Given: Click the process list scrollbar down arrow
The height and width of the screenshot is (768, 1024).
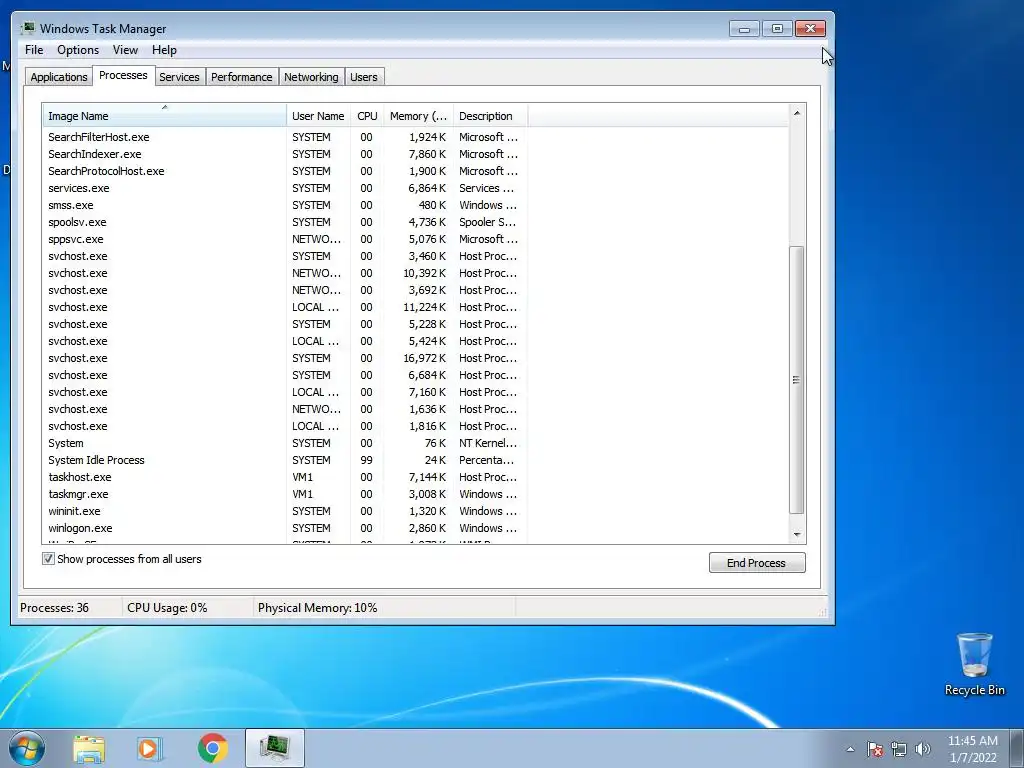Looking at the screenshot, I should (797, 534).
